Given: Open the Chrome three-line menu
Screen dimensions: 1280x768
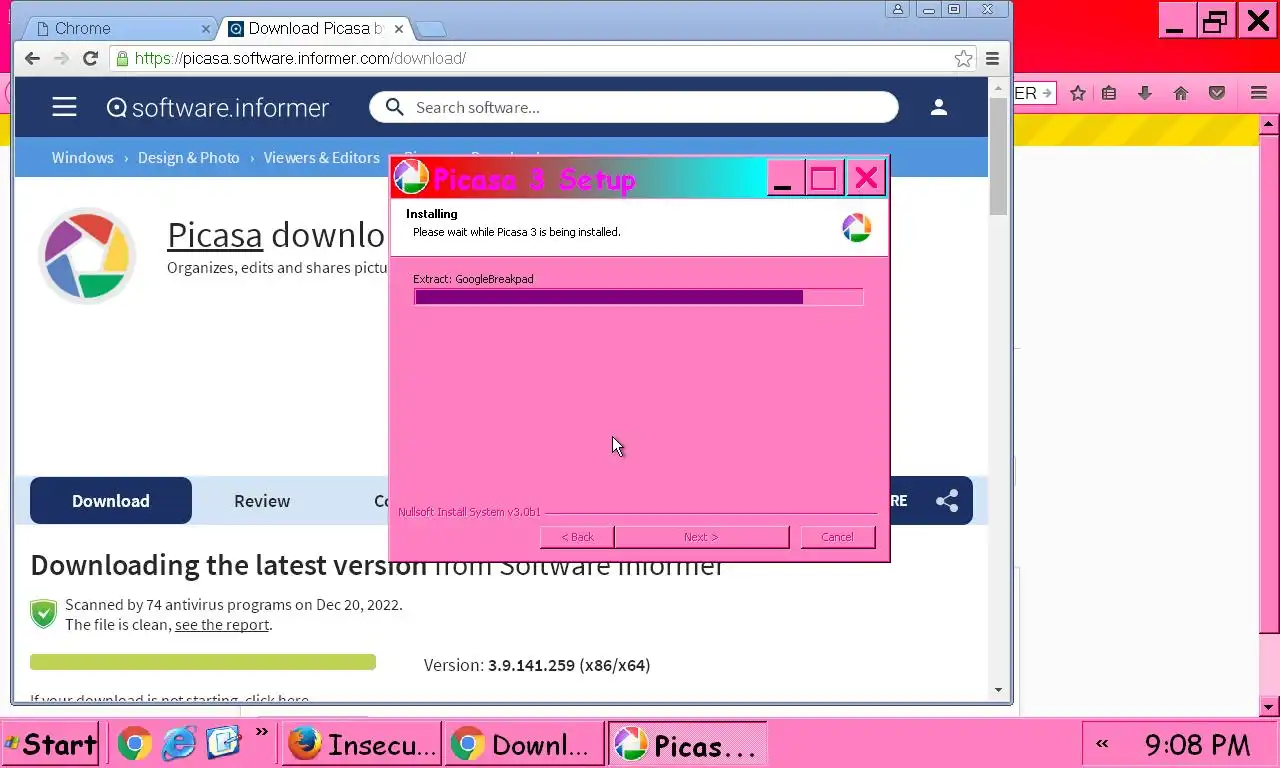Looking at the screenshot, I should [x=992, y=58].
